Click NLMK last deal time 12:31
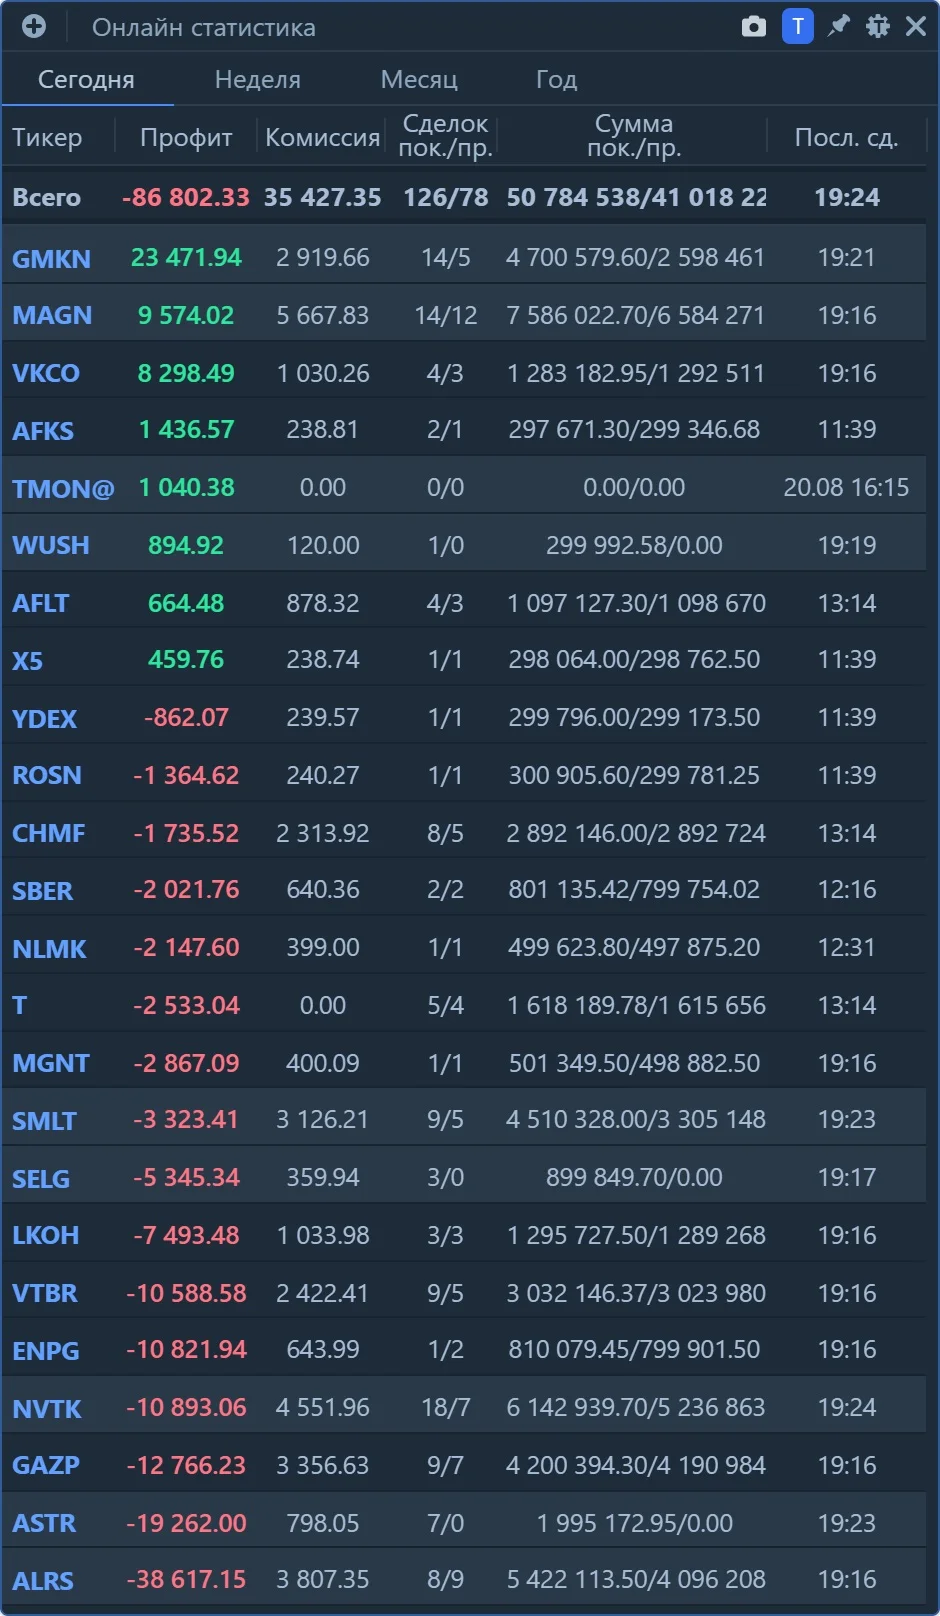 (x=846, y=947)
